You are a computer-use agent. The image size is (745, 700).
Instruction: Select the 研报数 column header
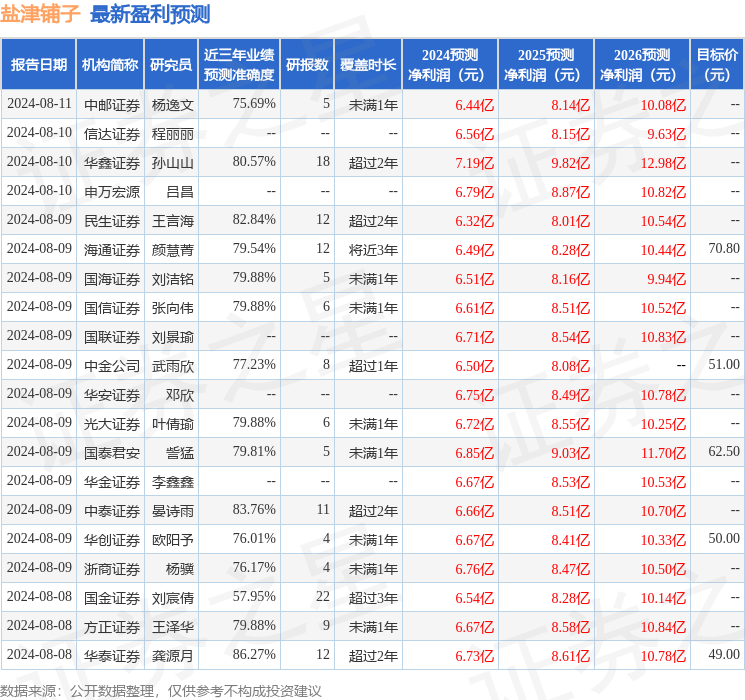coord(307,65)
